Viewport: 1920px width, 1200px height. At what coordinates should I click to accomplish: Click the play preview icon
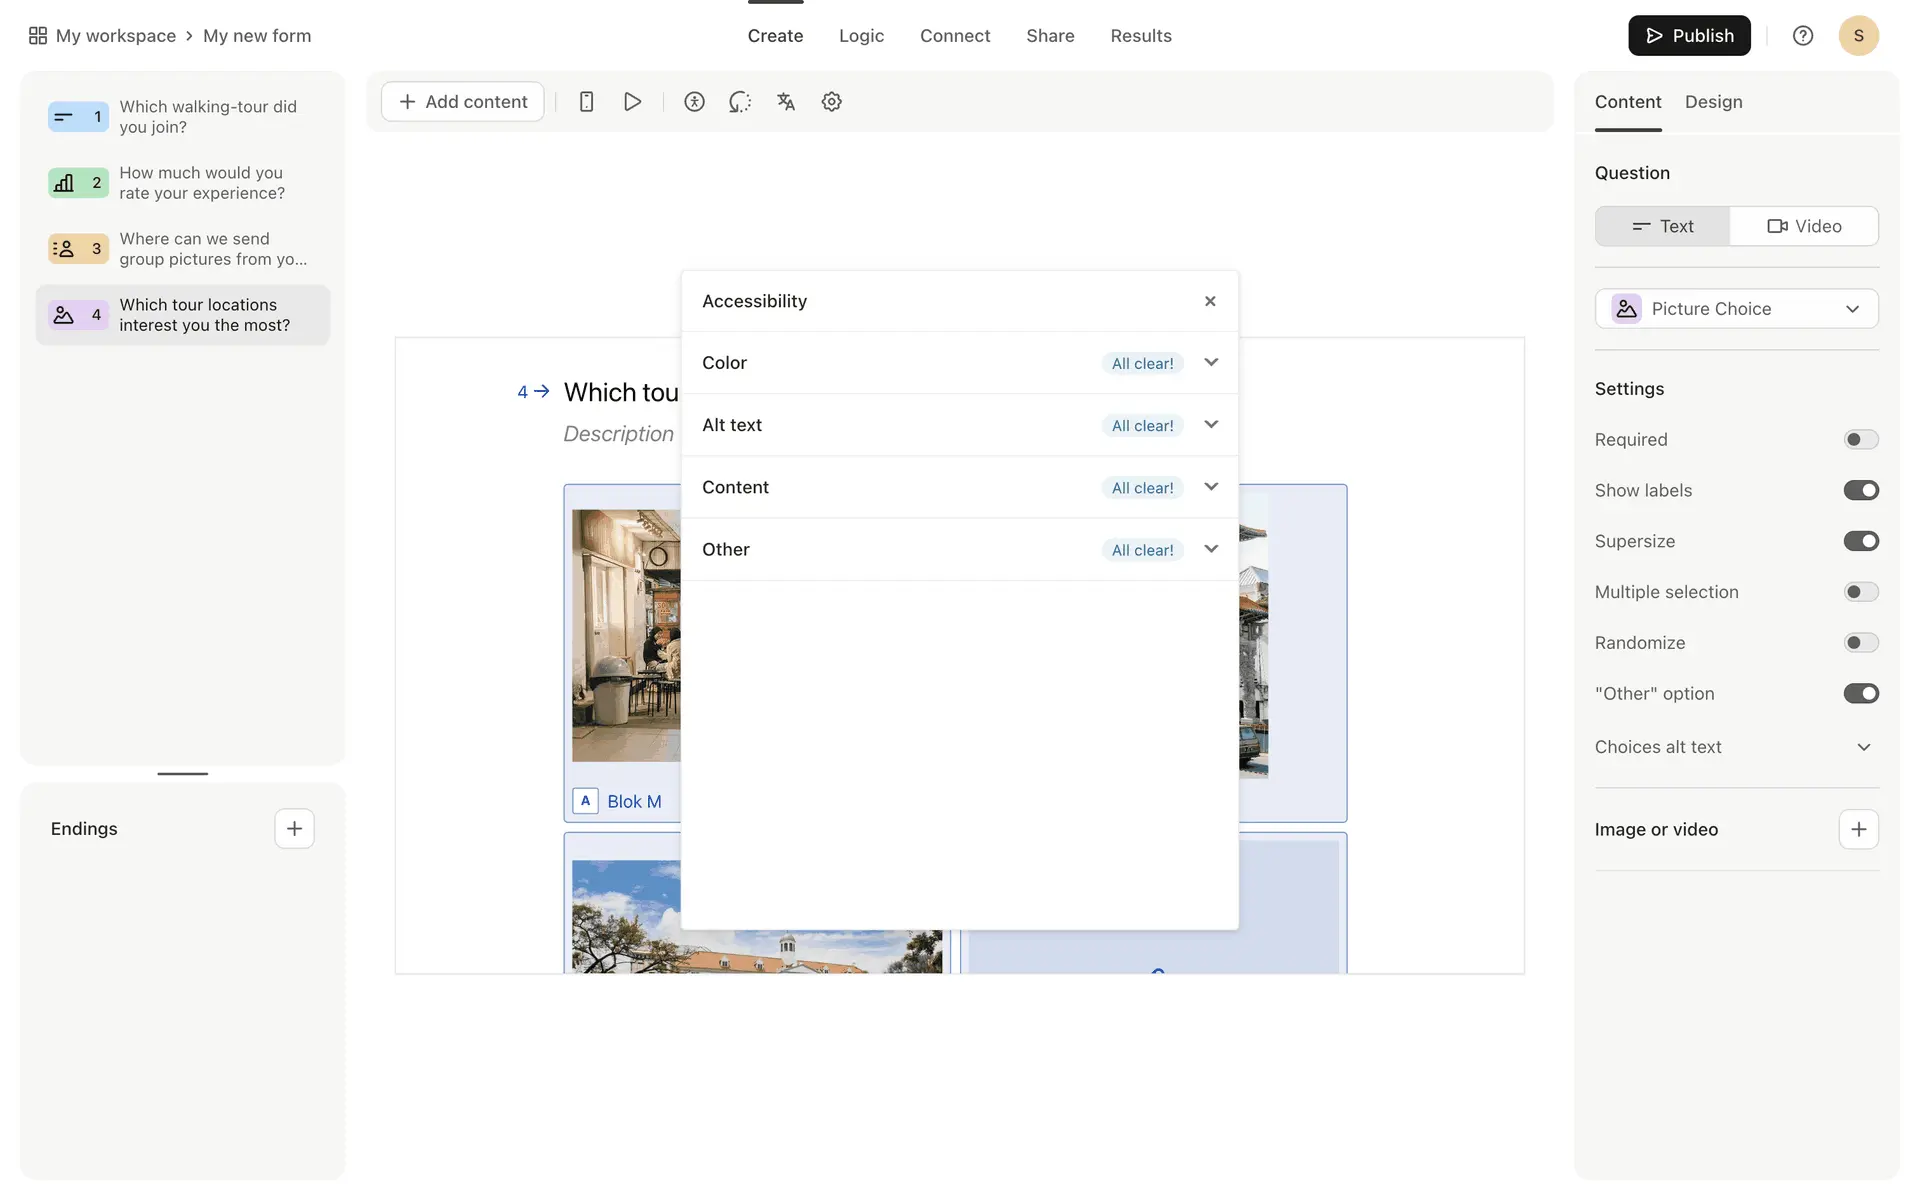coord(632,102)
